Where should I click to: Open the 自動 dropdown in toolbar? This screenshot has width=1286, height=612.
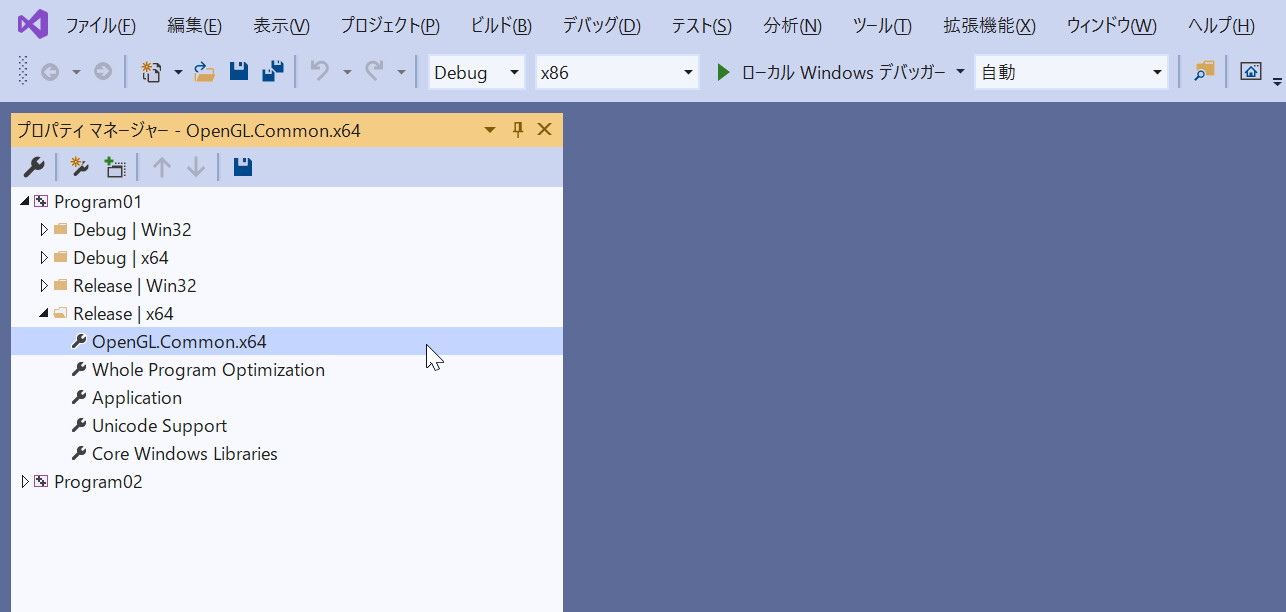(x=1071, y=72)
